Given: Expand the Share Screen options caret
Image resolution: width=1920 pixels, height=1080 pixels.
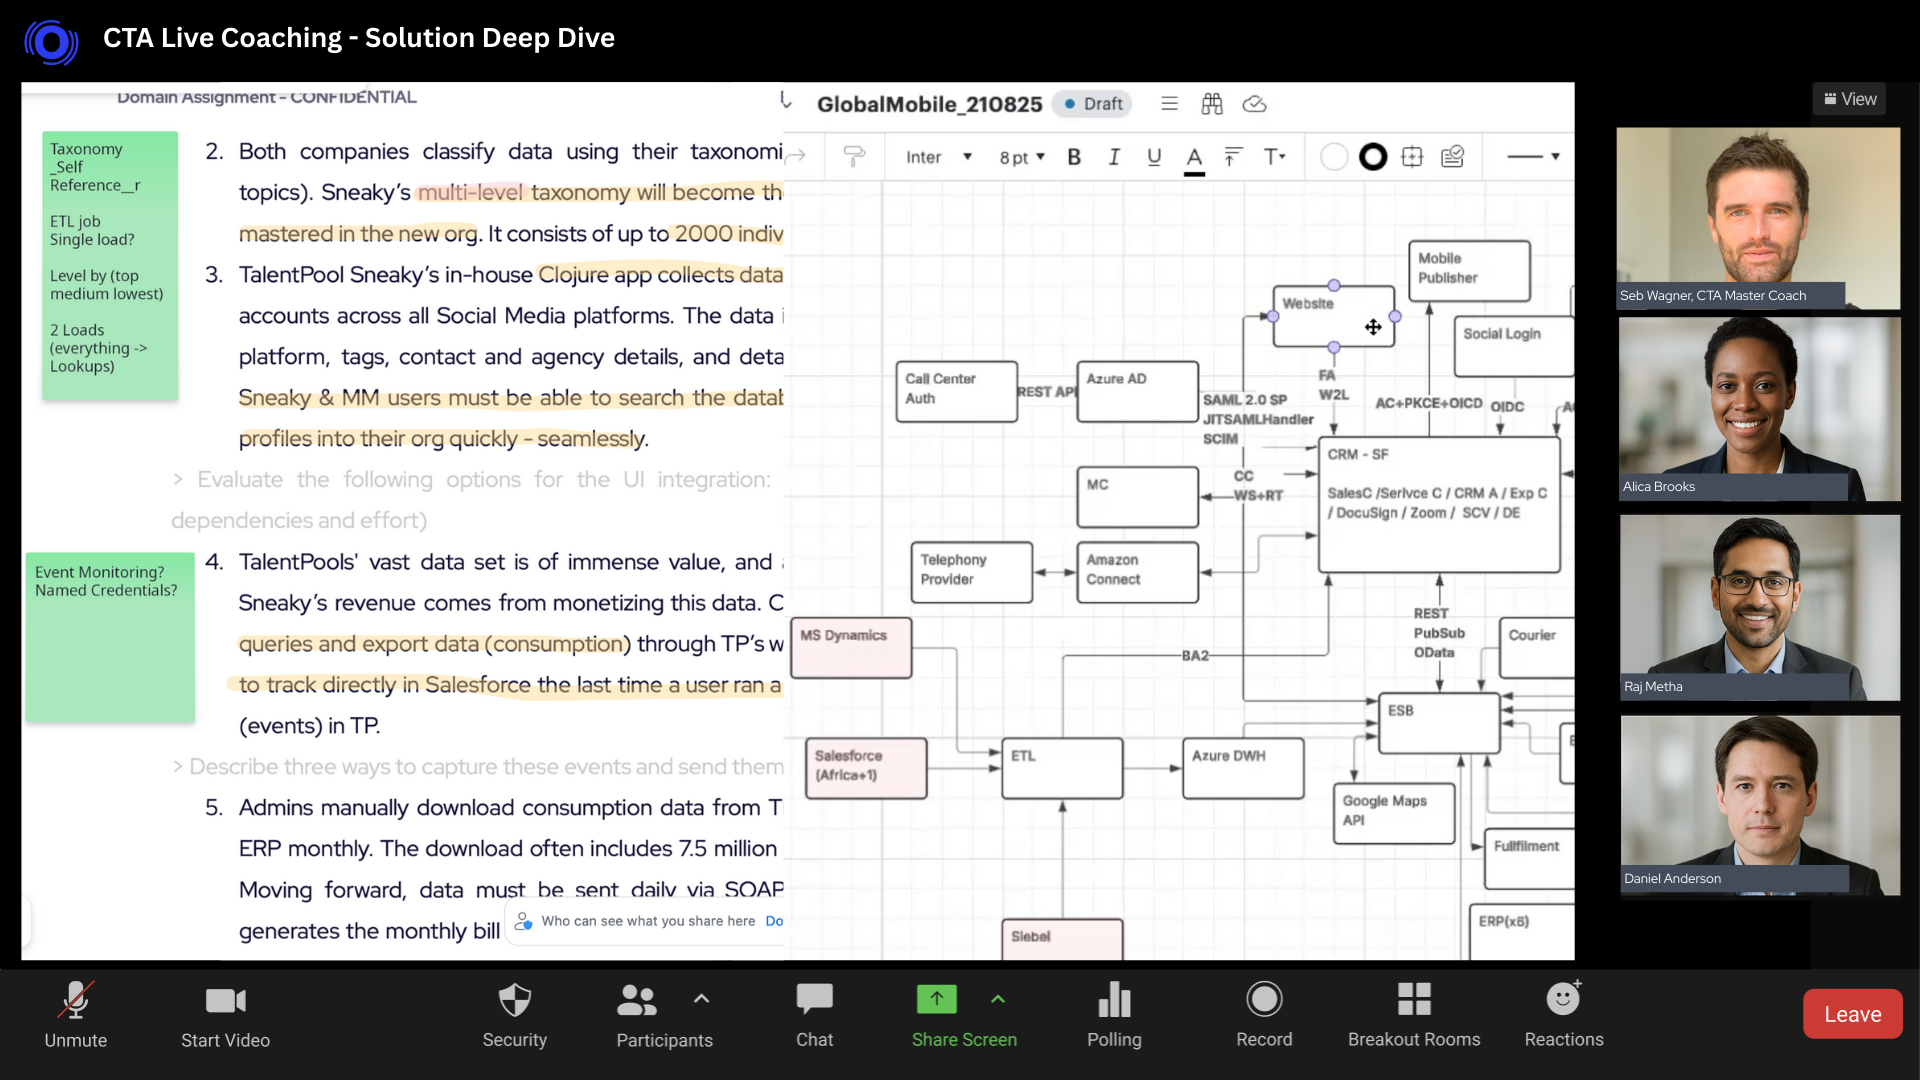Looking at the screenshot, I should [x=998, y=999].
